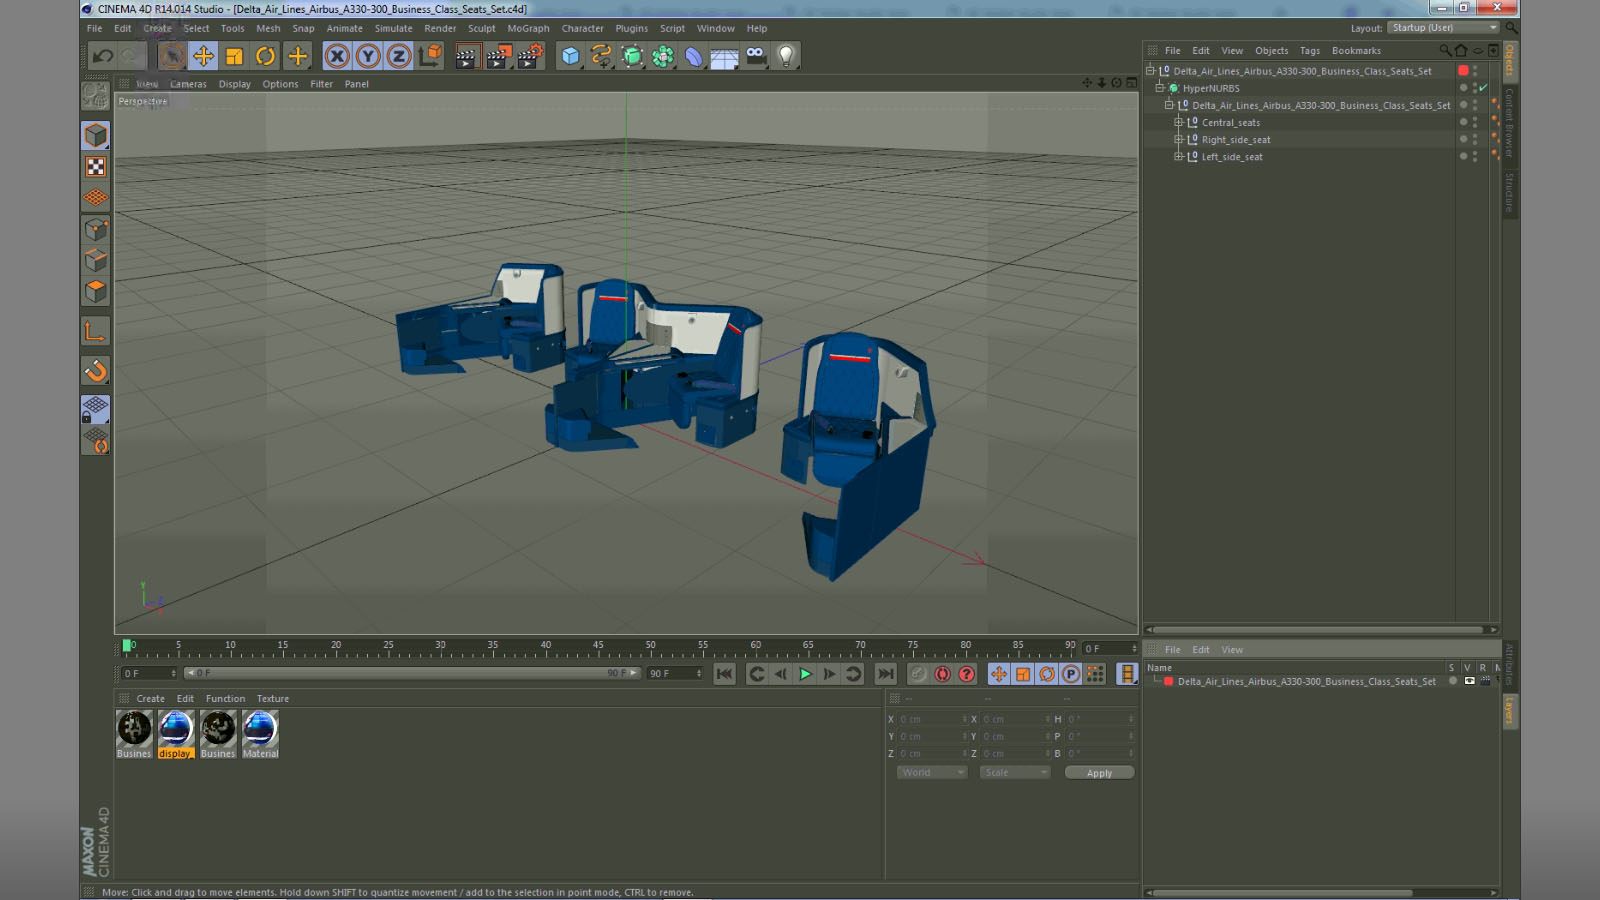Click search icon in Object Manager

(1445, 51)
